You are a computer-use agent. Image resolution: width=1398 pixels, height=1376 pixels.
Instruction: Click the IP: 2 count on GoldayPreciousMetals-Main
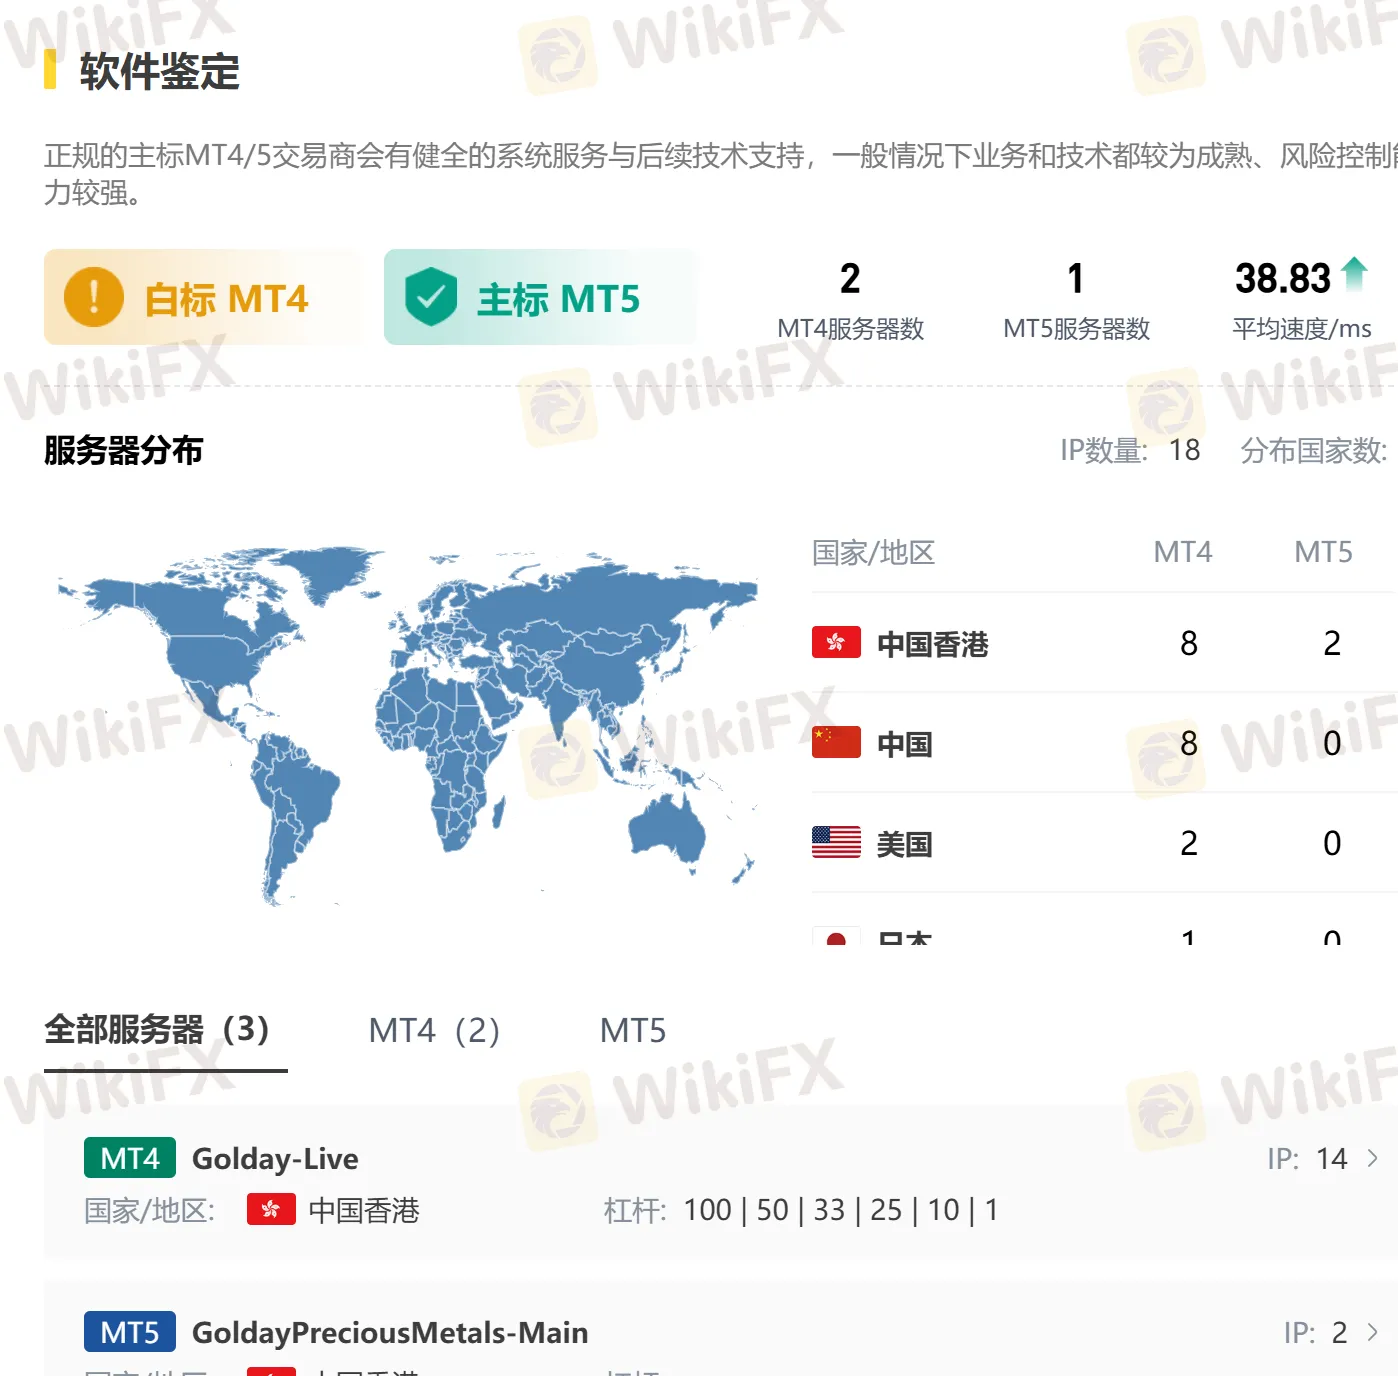1315,1332
